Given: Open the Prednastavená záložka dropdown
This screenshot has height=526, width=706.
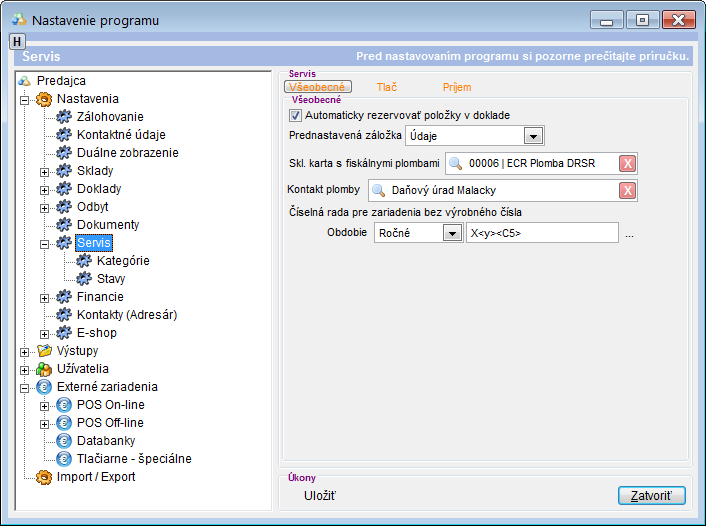Looking at the screenshot, I should click(x=533, y=136).
